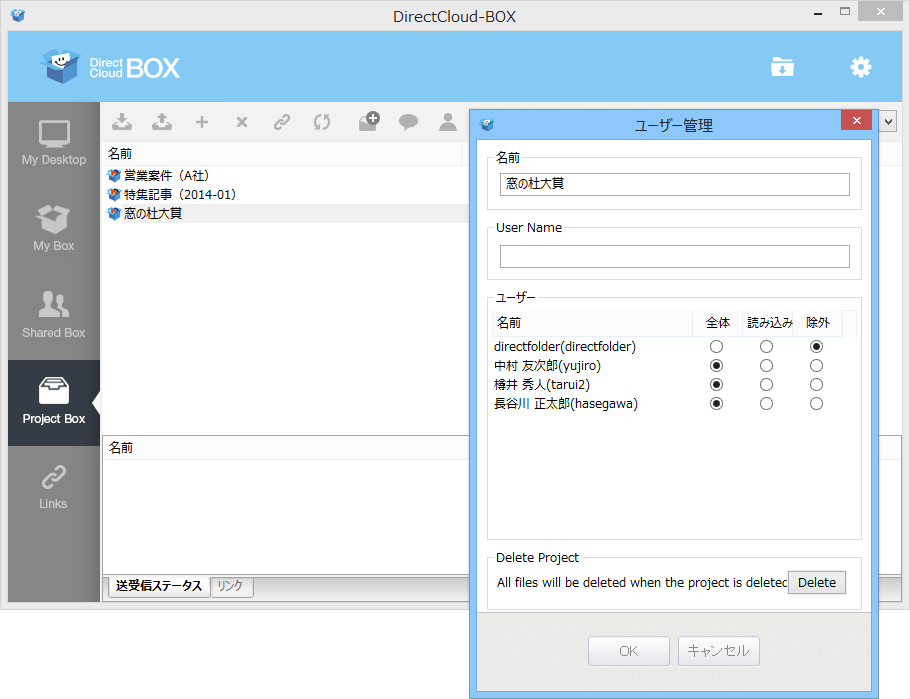Create a new project with the folder-plus icon
The height and width of the screenshot is (699, 910).
[x=368, y=122]
